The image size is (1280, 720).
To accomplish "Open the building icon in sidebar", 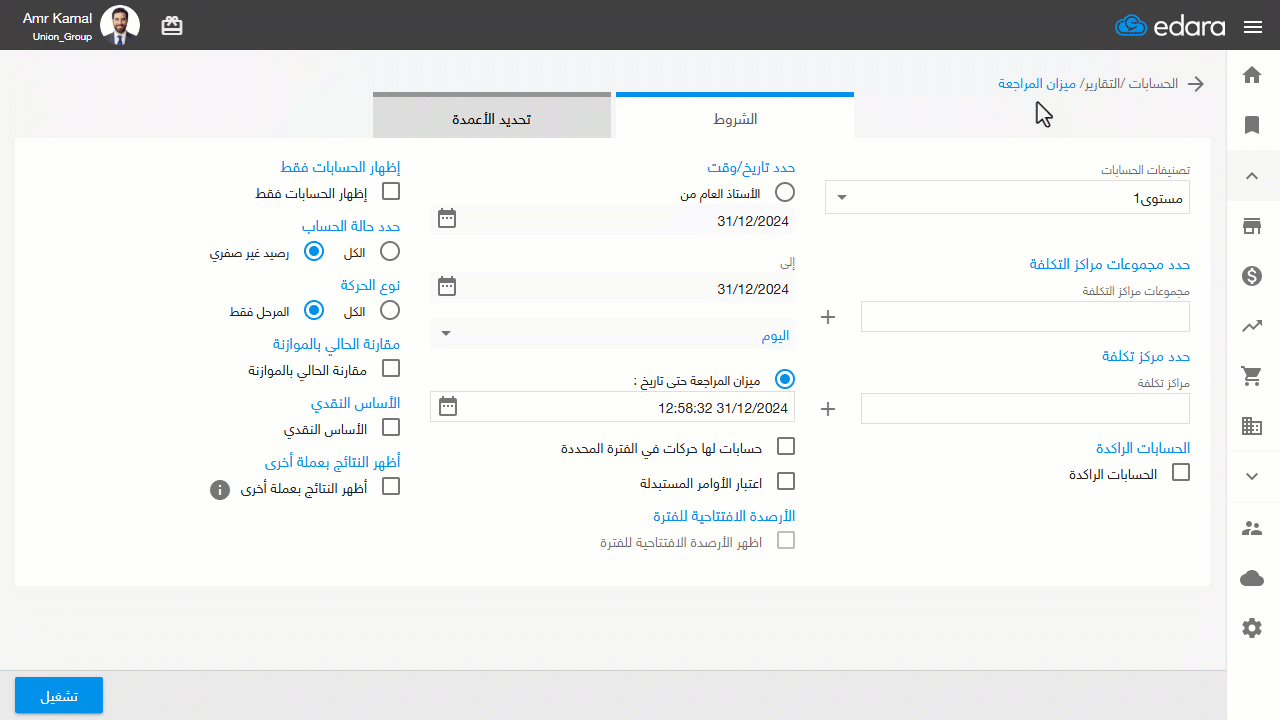I will [x=1252, y=426].
